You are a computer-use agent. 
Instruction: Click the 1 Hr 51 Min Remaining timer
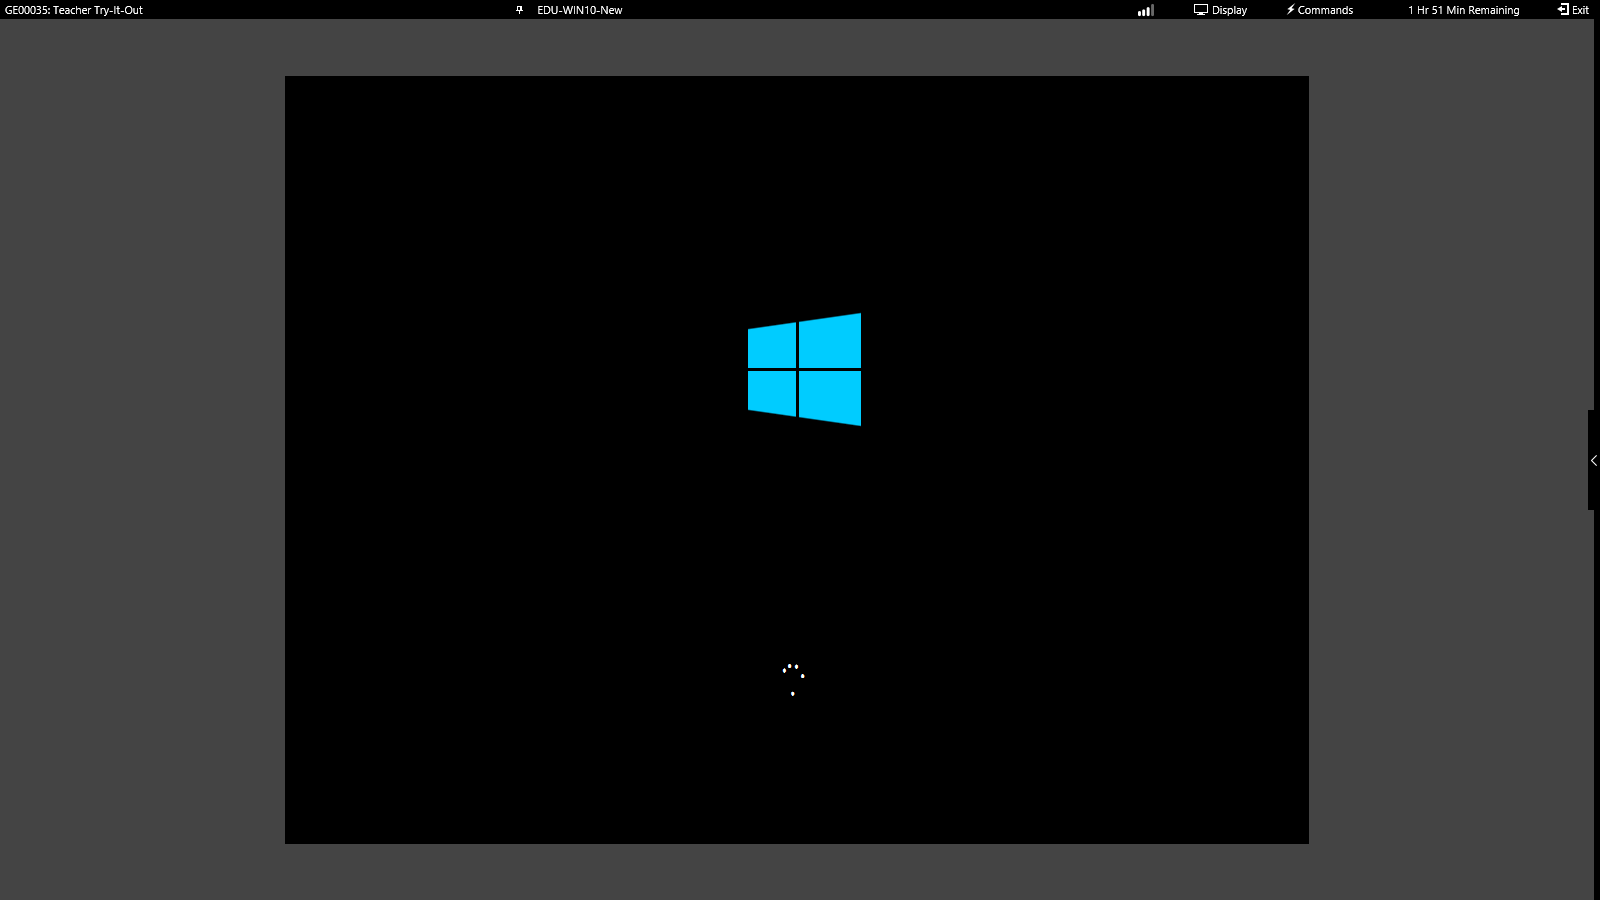[x=1464, y=10]
